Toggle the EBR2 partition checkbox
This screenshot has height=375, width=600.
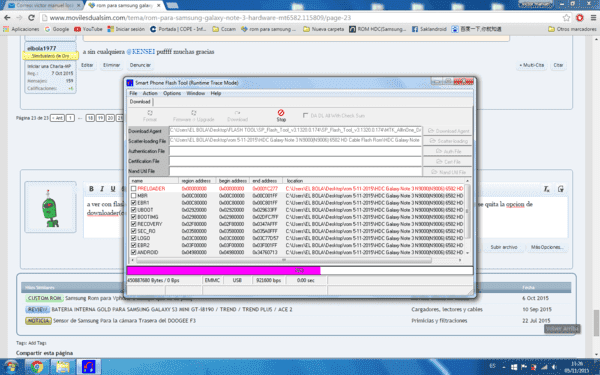pos(134,245)
